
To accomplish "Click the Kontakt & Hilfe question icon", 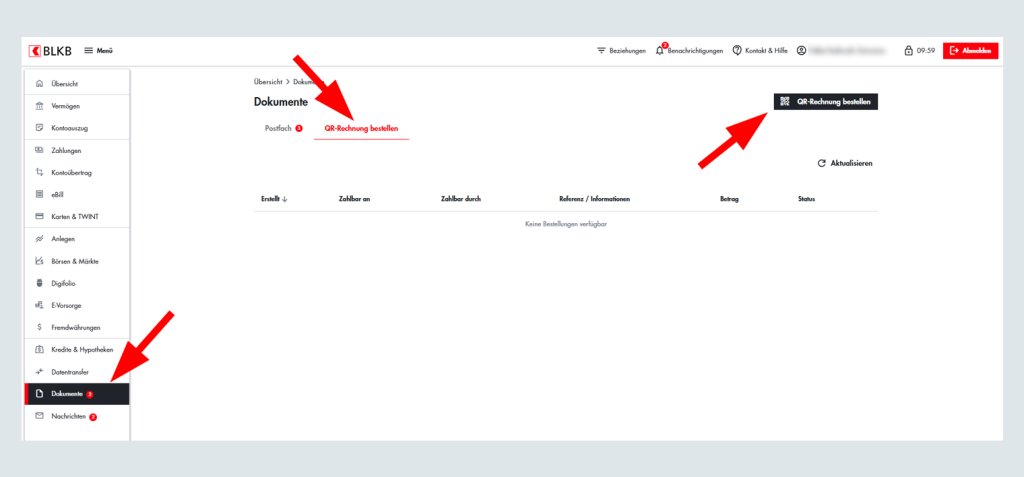I will tap(737, 50).
